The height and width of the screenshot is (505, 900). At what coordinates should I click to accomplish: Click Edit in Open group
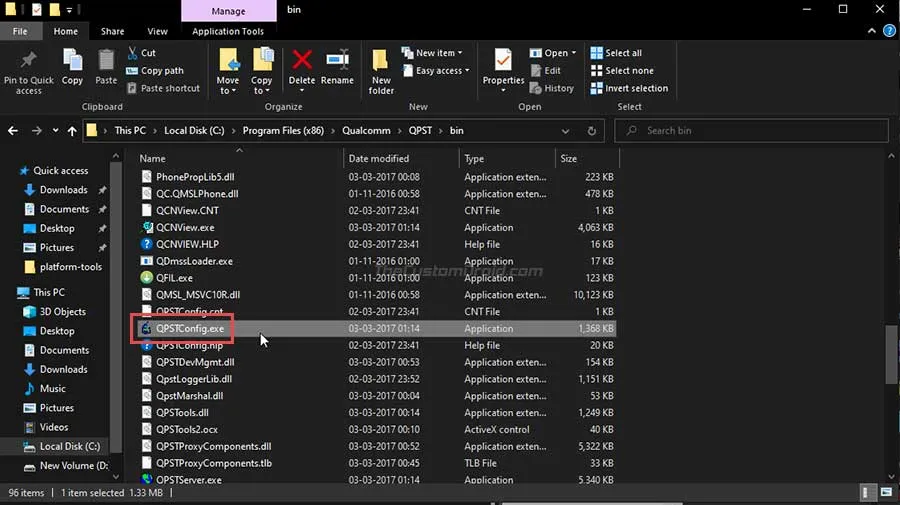click(546, 71)
